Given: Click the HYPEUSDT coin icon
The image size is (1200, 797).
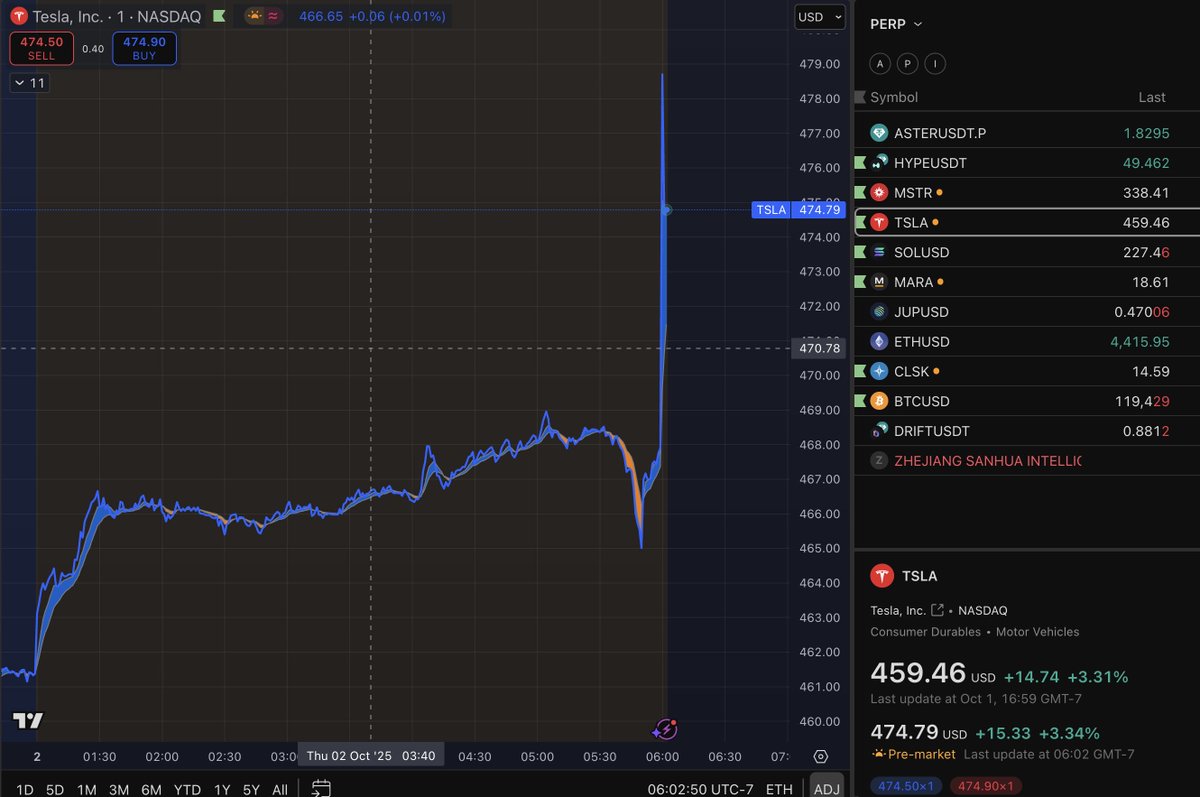Looking at the screenshot, I should click(x=879, y=163).
